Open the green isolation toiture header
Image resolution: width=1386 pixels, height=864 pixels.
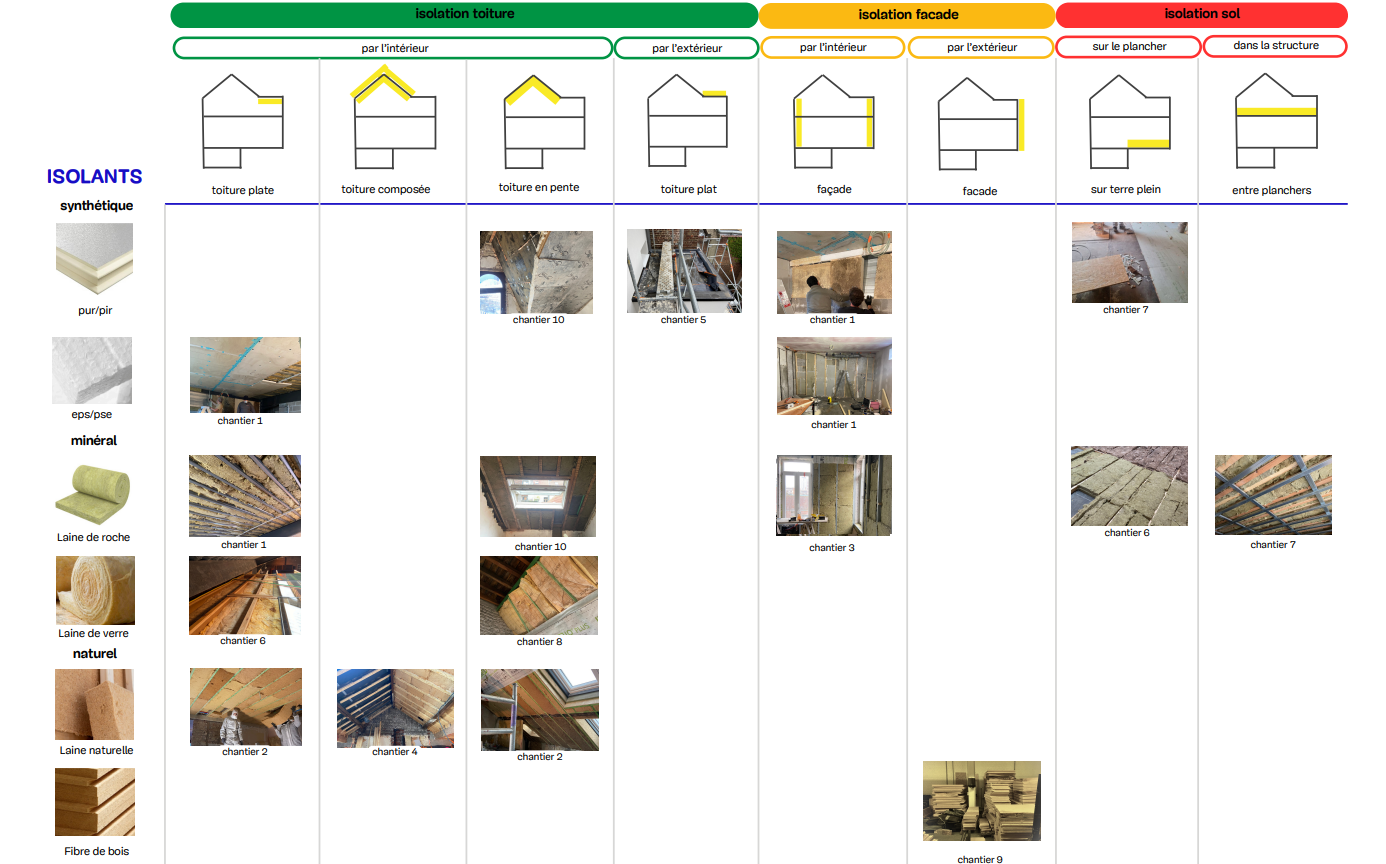[x=464, y=15]
